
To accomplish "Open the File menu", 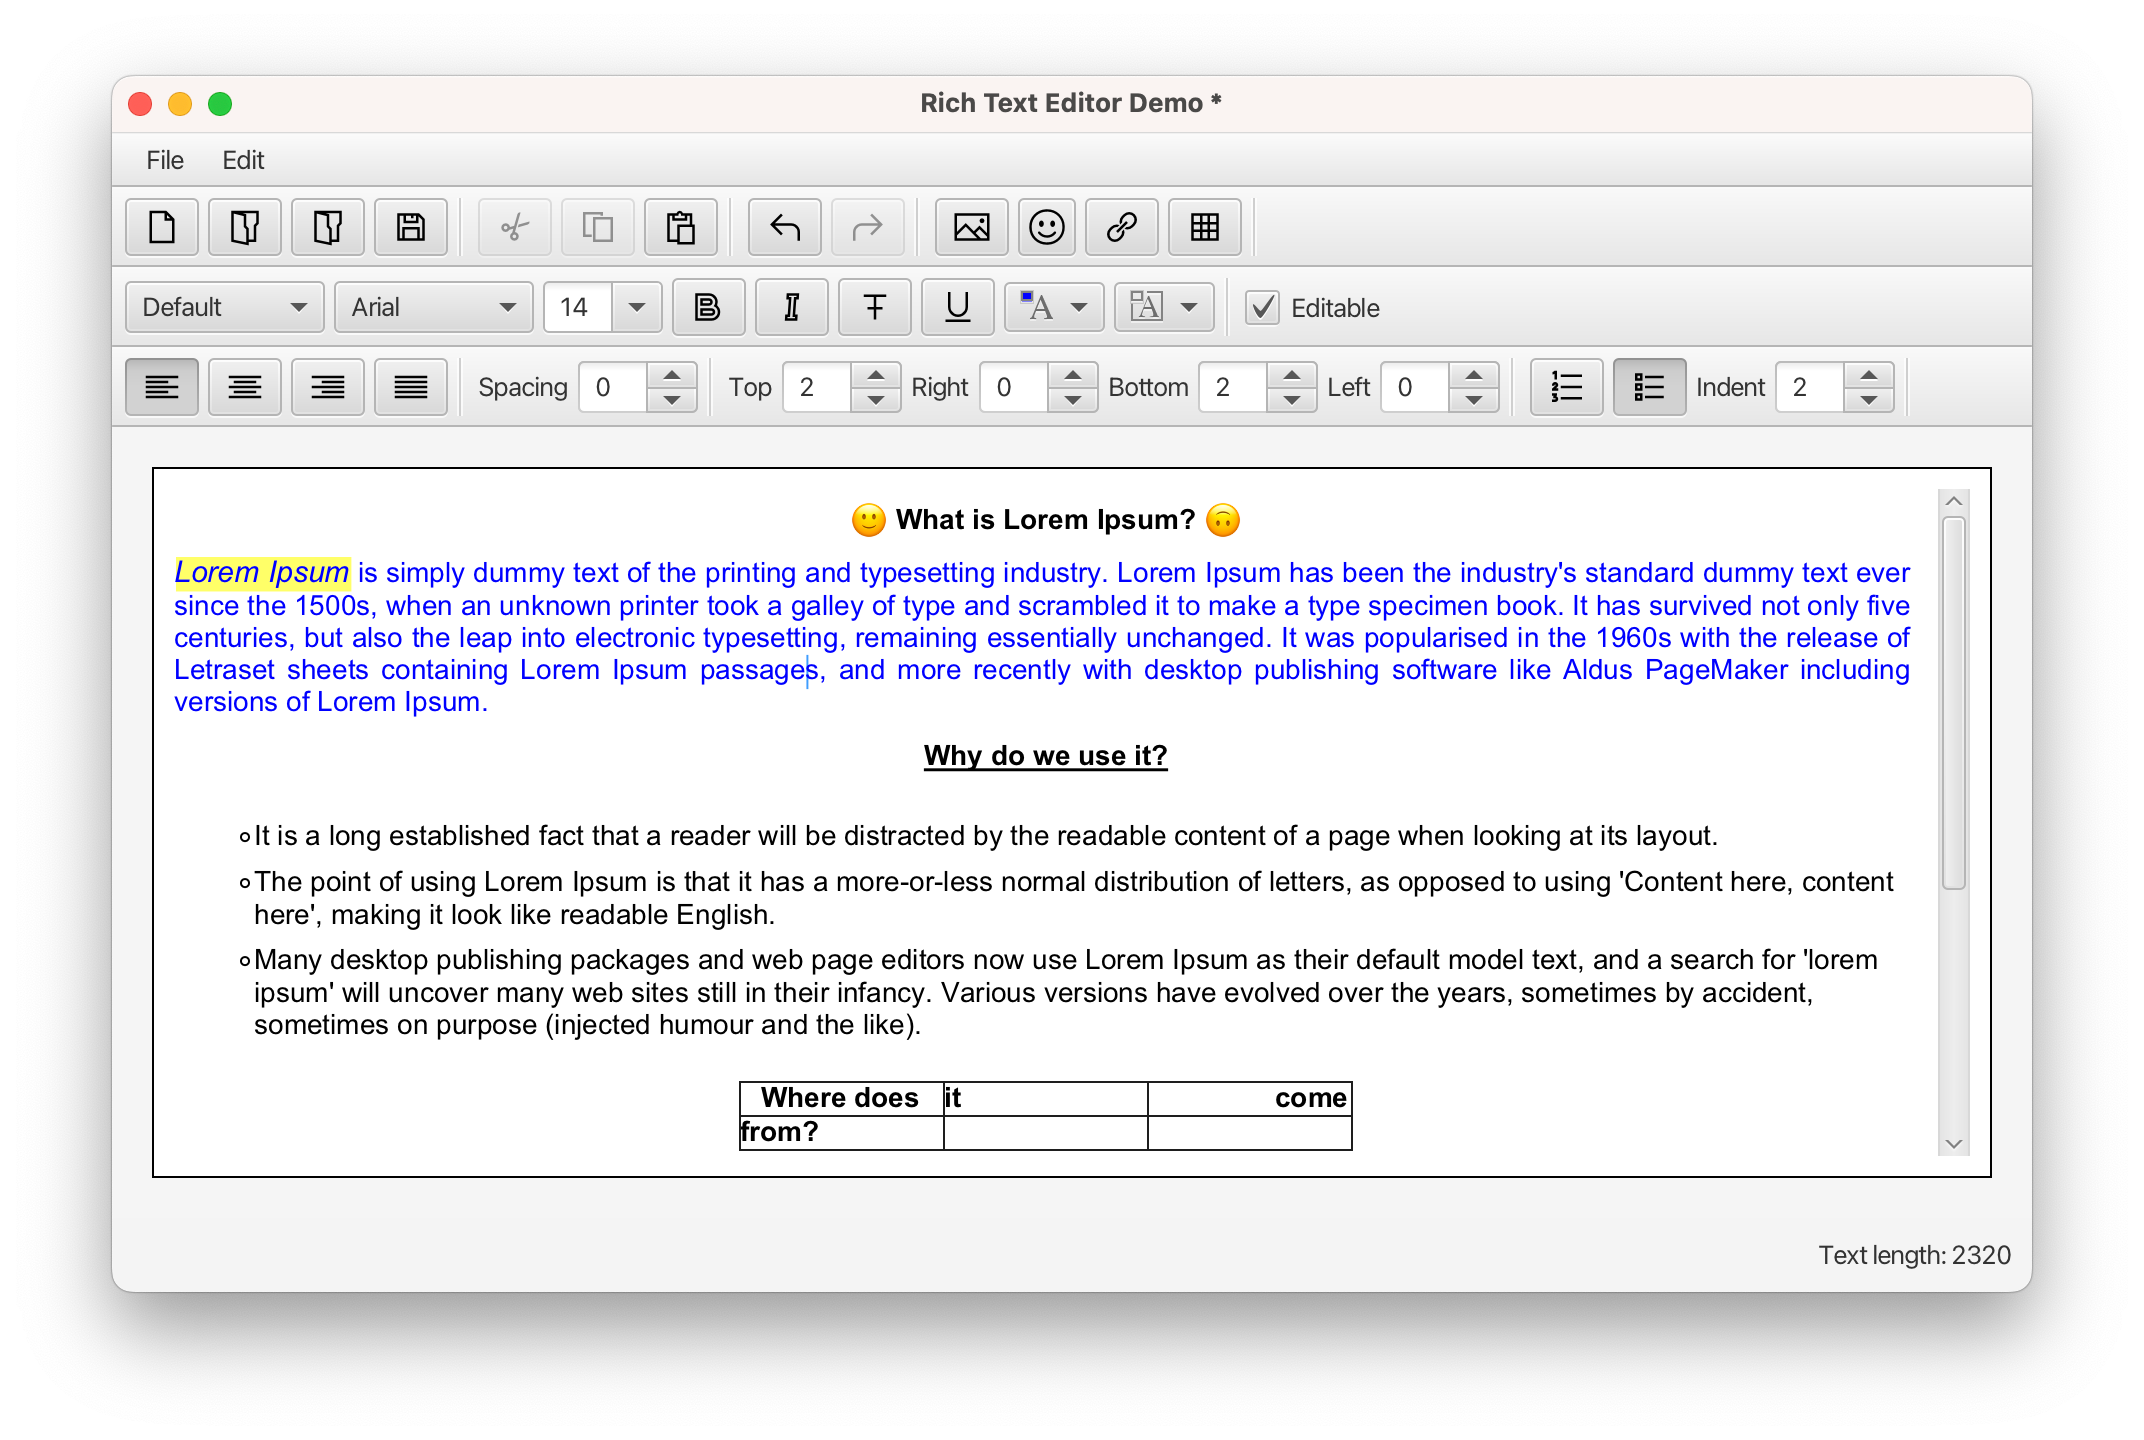I will pyautogui.click(x=165, y=160).
